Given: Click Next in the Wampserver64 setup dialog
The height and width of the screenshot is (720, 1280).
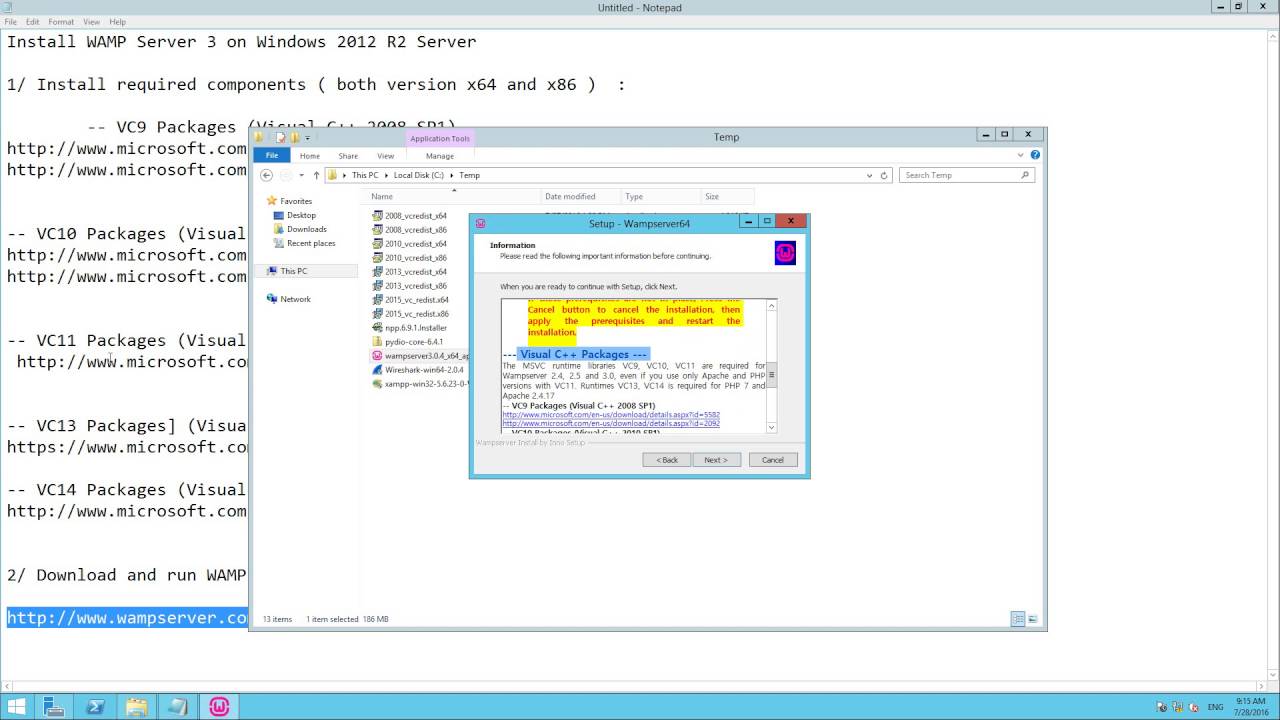Looking at the screenshot, I should 716,460.
